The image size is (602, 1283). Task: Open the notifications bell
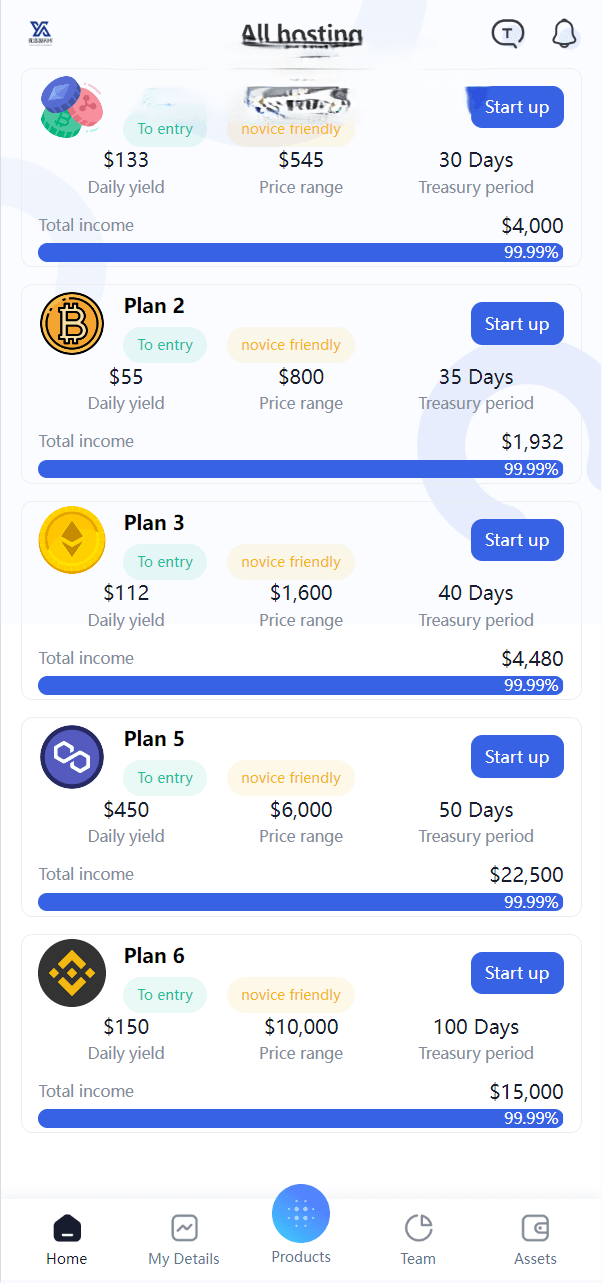(565, 34)
